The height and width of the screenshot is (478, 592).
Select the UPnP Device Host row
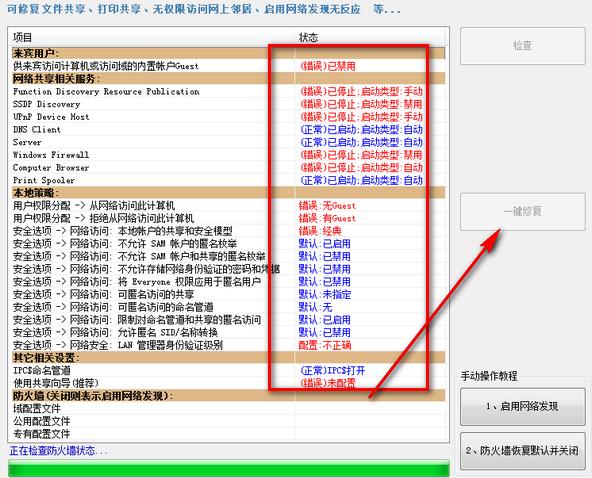tap(228, 117)
